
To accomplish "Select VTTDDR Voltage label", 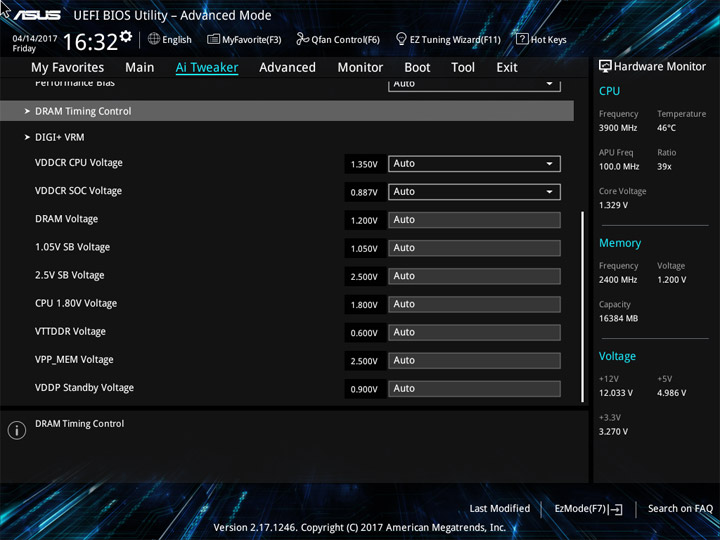I will click(70, 332).
